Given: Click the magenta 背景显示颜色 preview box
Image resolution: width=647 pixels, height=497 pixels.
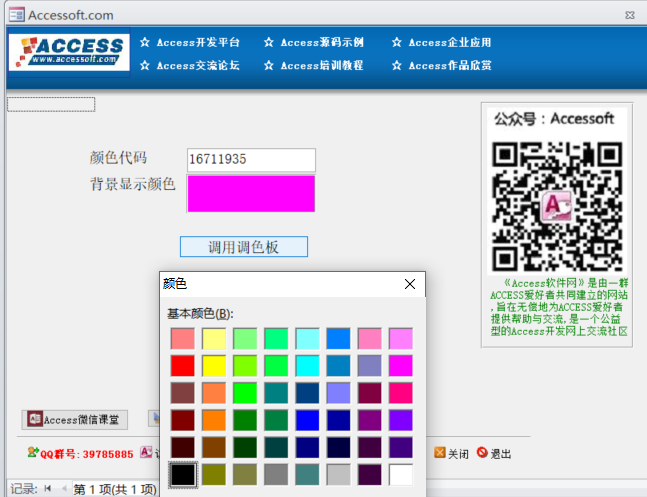Looking at the screenshot, I should [x=251, y=194].
